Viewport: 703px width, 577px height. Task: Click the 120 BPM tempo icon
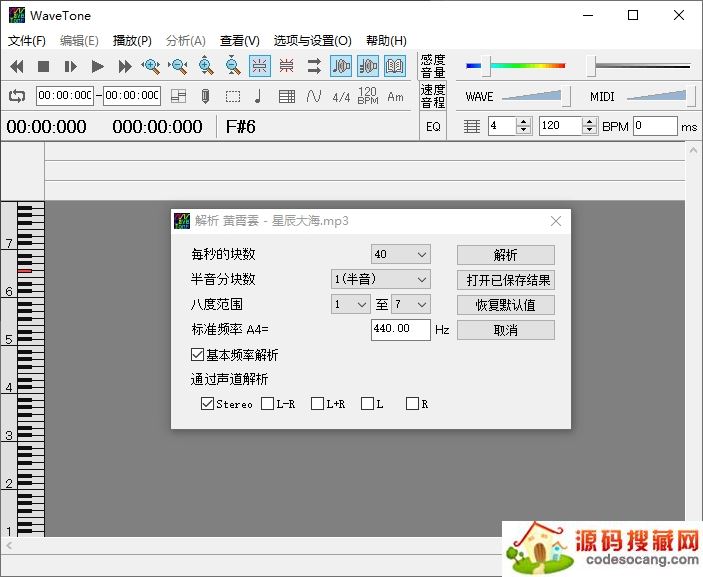[x=368, y=96]
